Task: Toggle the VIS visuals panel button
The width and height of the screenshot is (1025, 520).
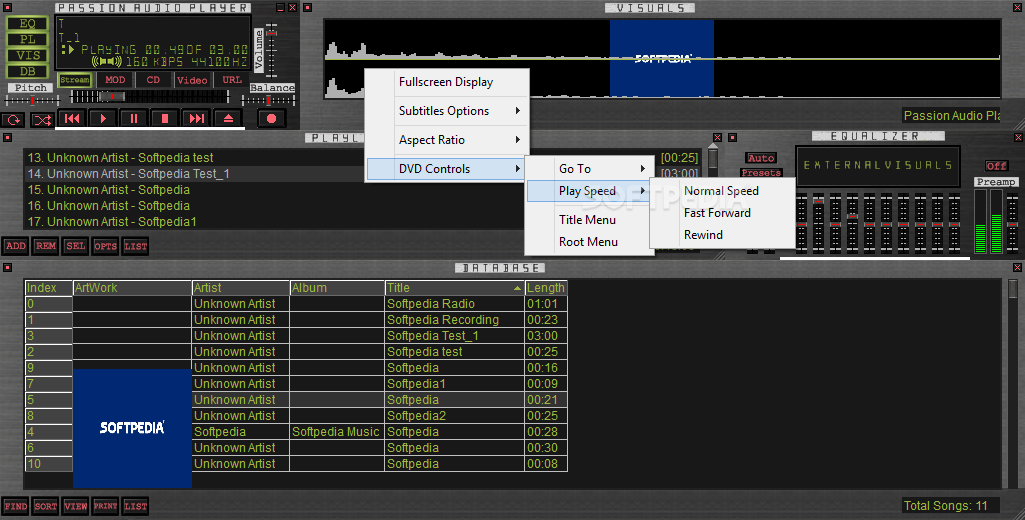Action: pyautogui.click(x=27, y=55)
